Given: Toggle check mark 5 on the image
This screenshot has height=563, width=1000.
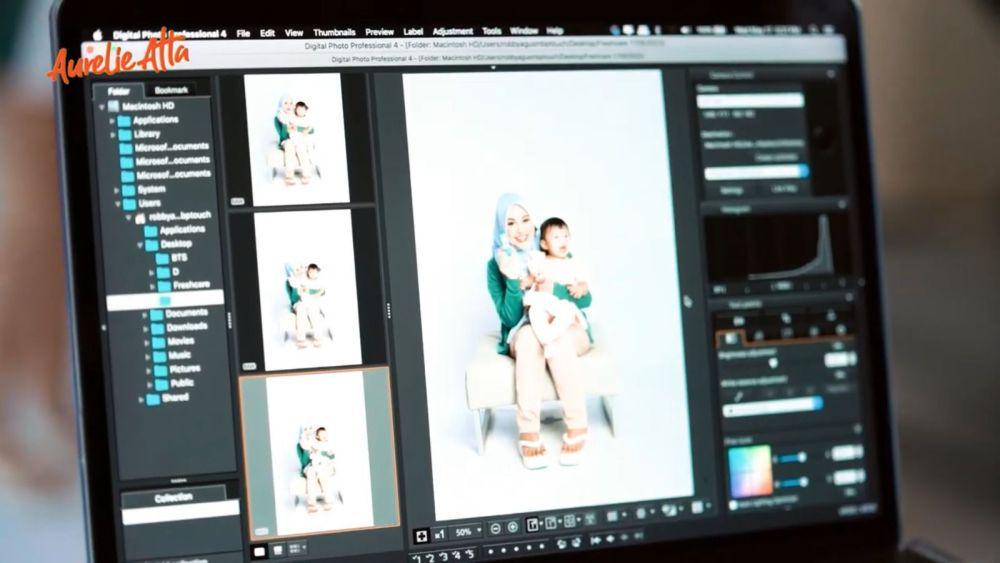Looking at the screenshot, I should (470, 553).
